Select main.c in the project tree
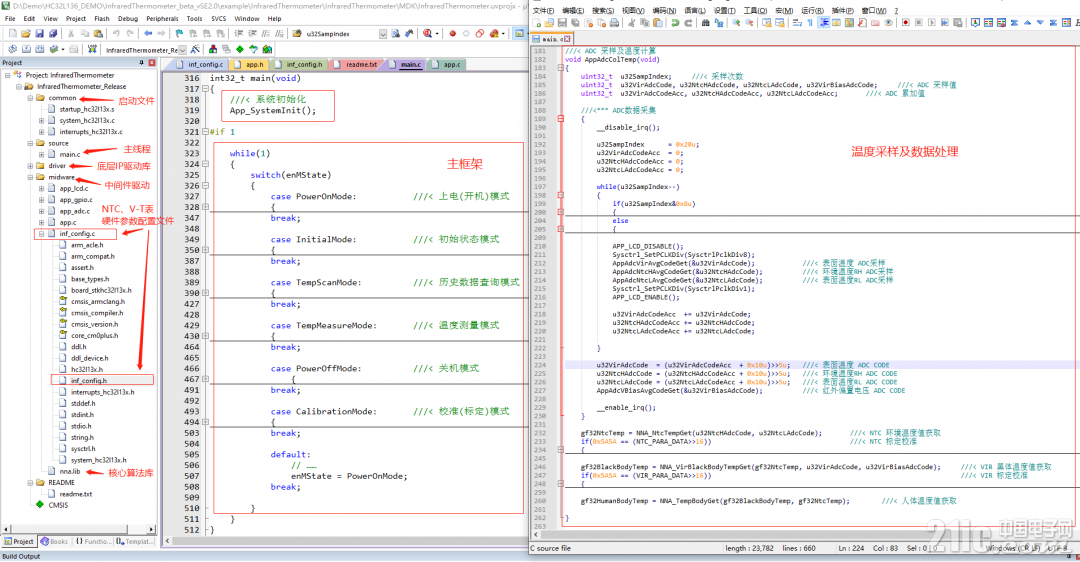Viewport: 1080px width, 562px height. point(70,154)
